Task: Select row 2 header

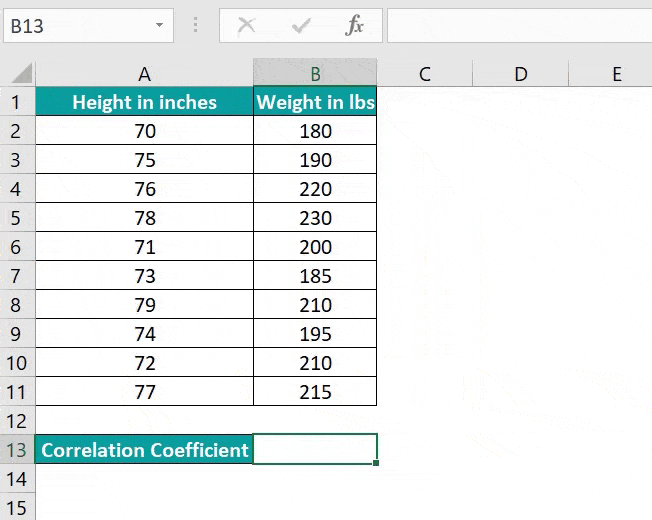Action: click(x=17, y=131)
